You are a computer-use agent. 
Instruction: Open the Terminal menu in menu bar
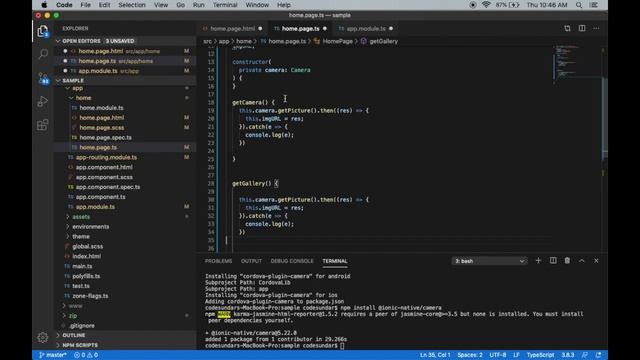[225, 5]
